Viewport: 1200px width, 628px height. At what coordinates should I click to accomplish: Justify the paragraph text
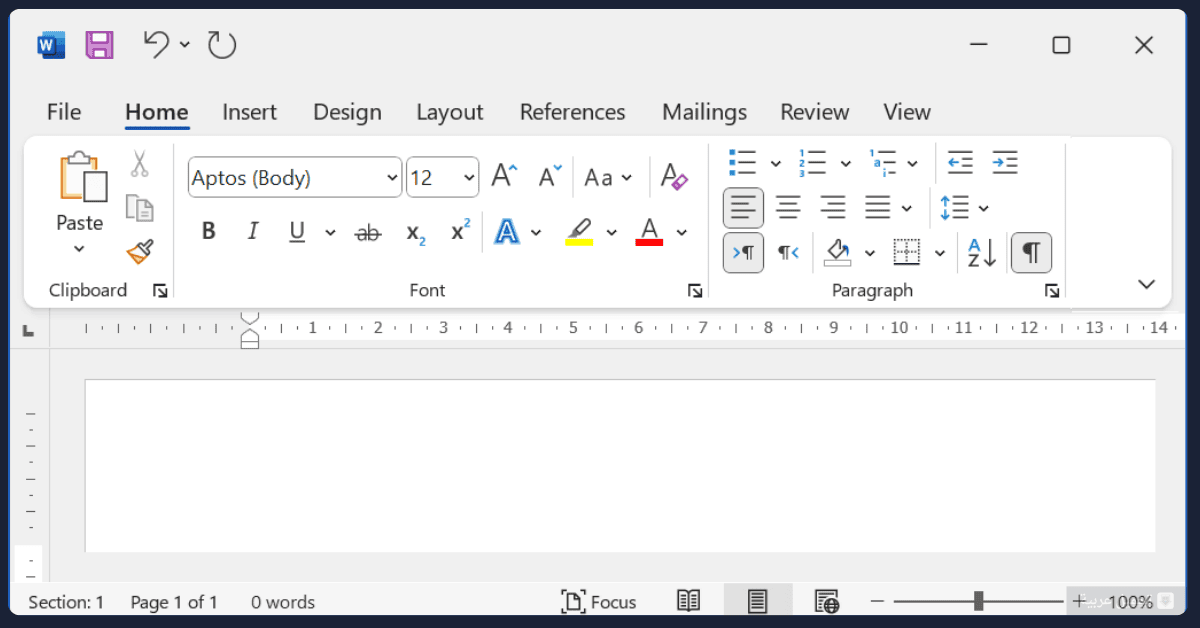(877, 207)
